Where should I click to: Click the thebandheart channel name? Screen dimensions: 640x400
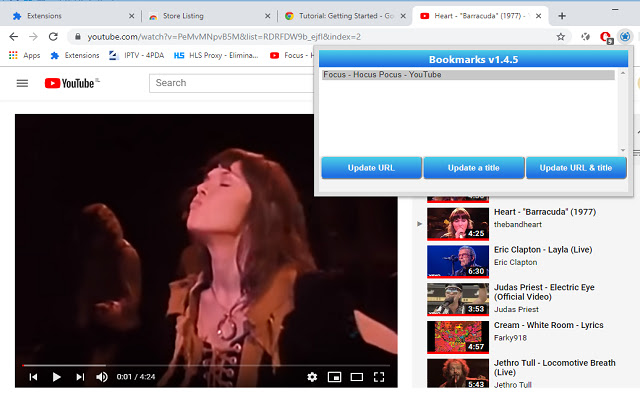518,224
